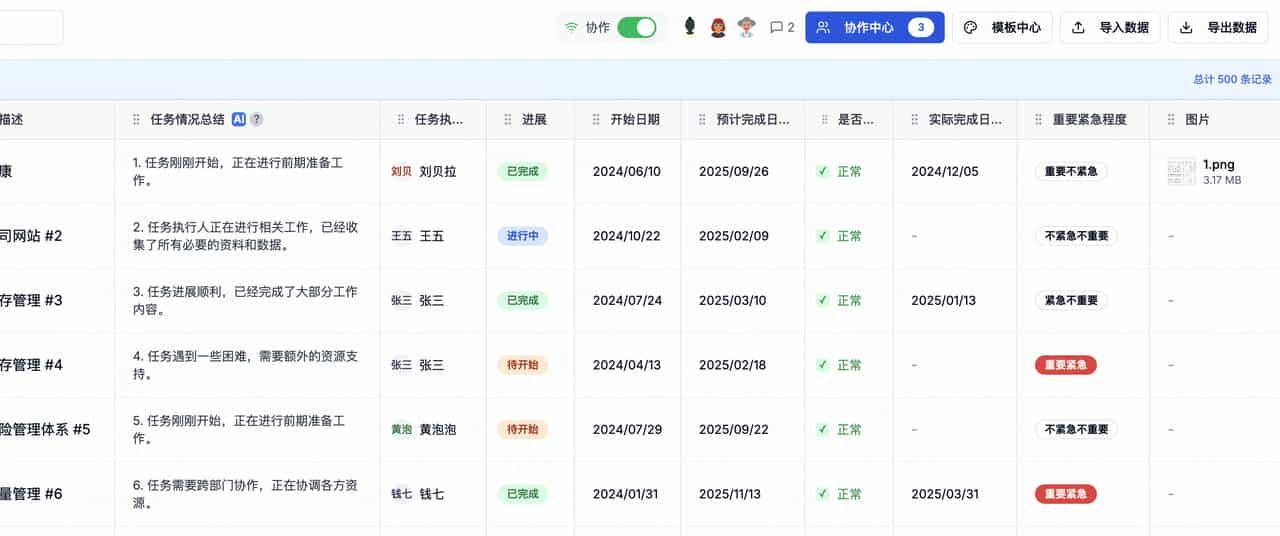
Task: Click 待开始 status tag in 黄泡泡 row
Action: pyautogui.click(x=522, y=429)
